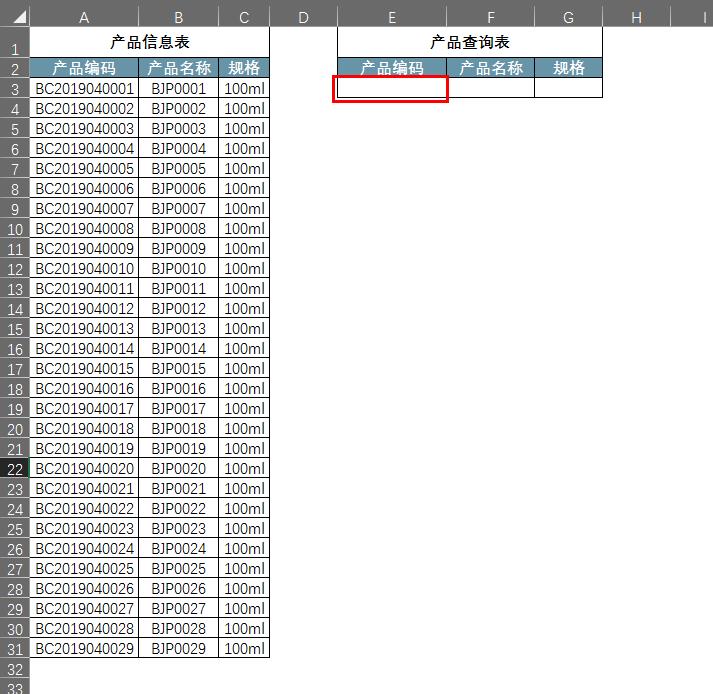This screenshot has height=694, width=713.
Task: Click the 产品名称 header in column F
Action: (x=491, y=68)
